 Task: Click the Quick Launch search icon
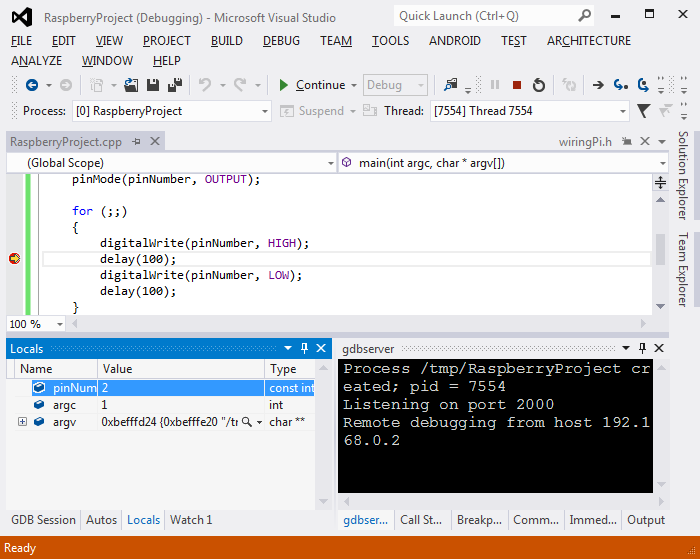click(584, 16)
